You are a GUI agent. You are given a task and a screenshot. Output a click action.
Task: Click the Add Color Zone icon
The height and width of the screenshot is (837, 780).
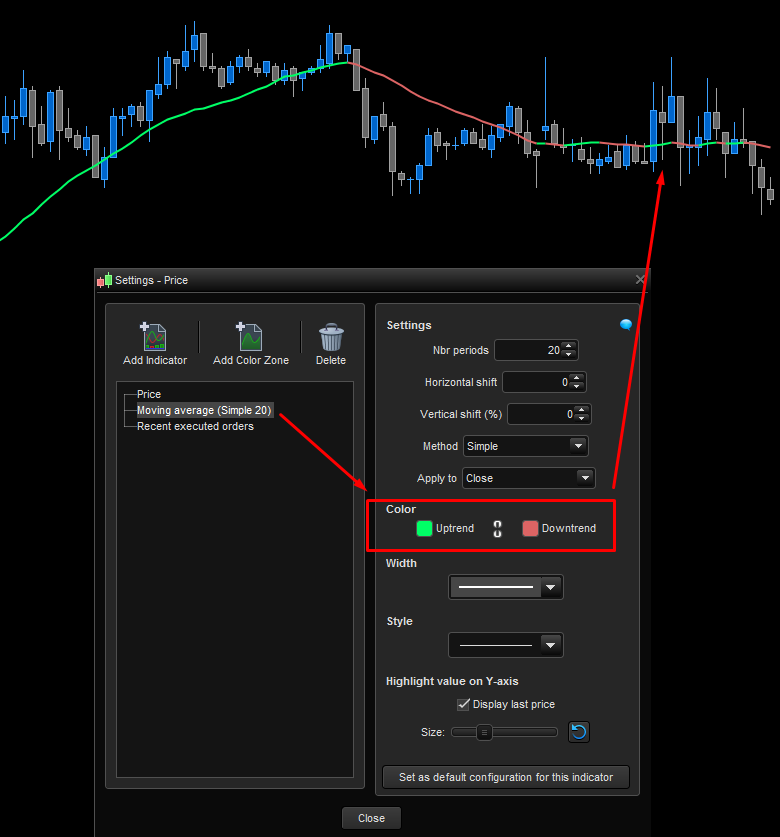(249, 337)
